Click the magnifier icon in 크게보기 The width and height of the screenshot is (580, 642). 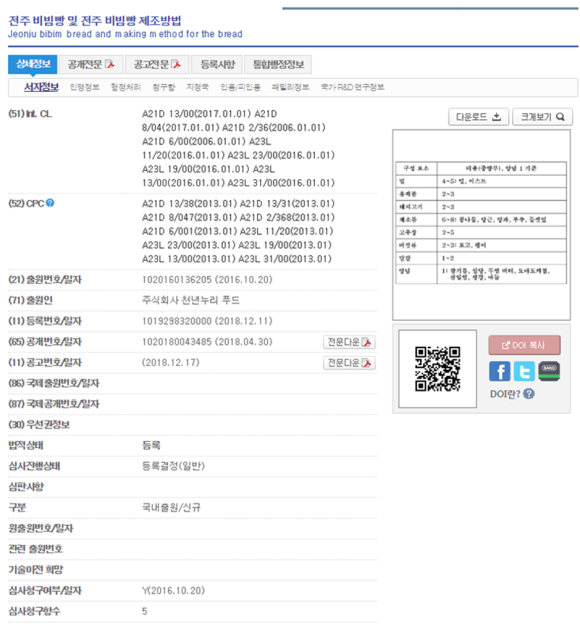point(560,117)
